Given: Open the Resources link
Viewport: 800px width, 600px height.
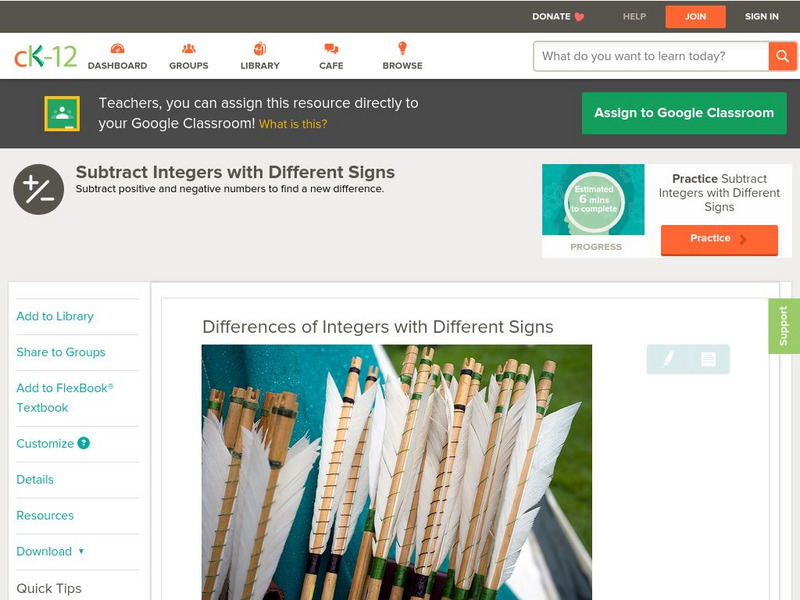Looking at the screenshot, I should tap(45, 515).
